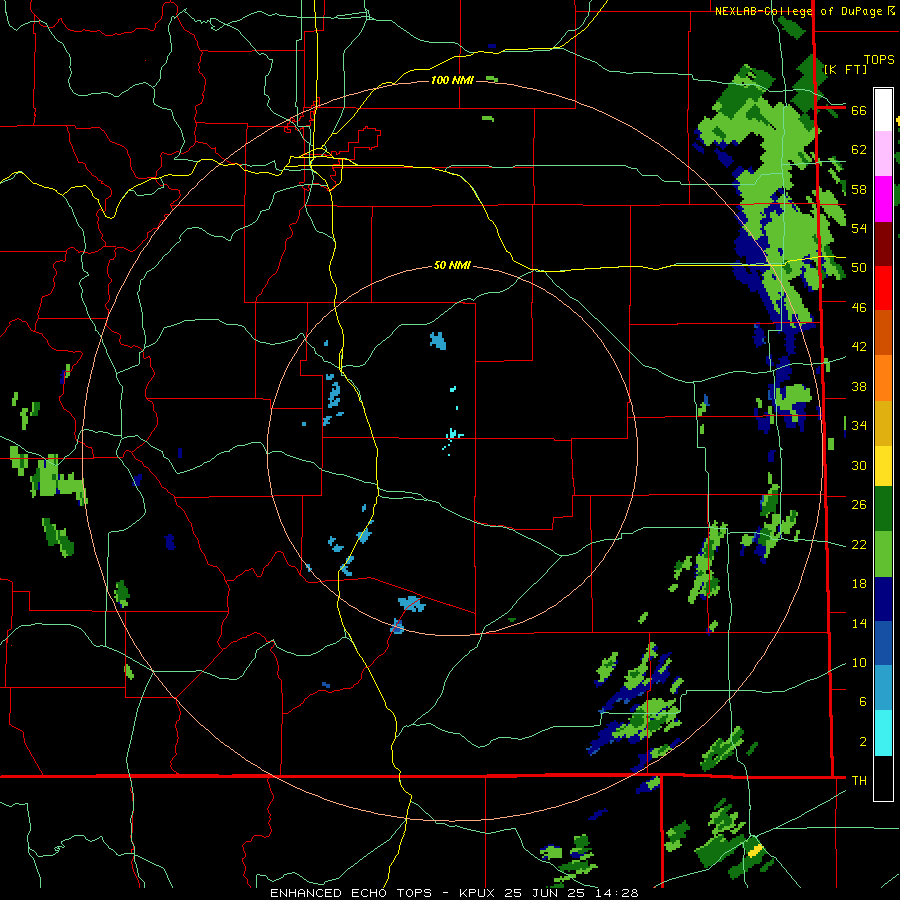The image size is (900, 900).
Task: Click the 54 scale label
Action: point(859,228)
